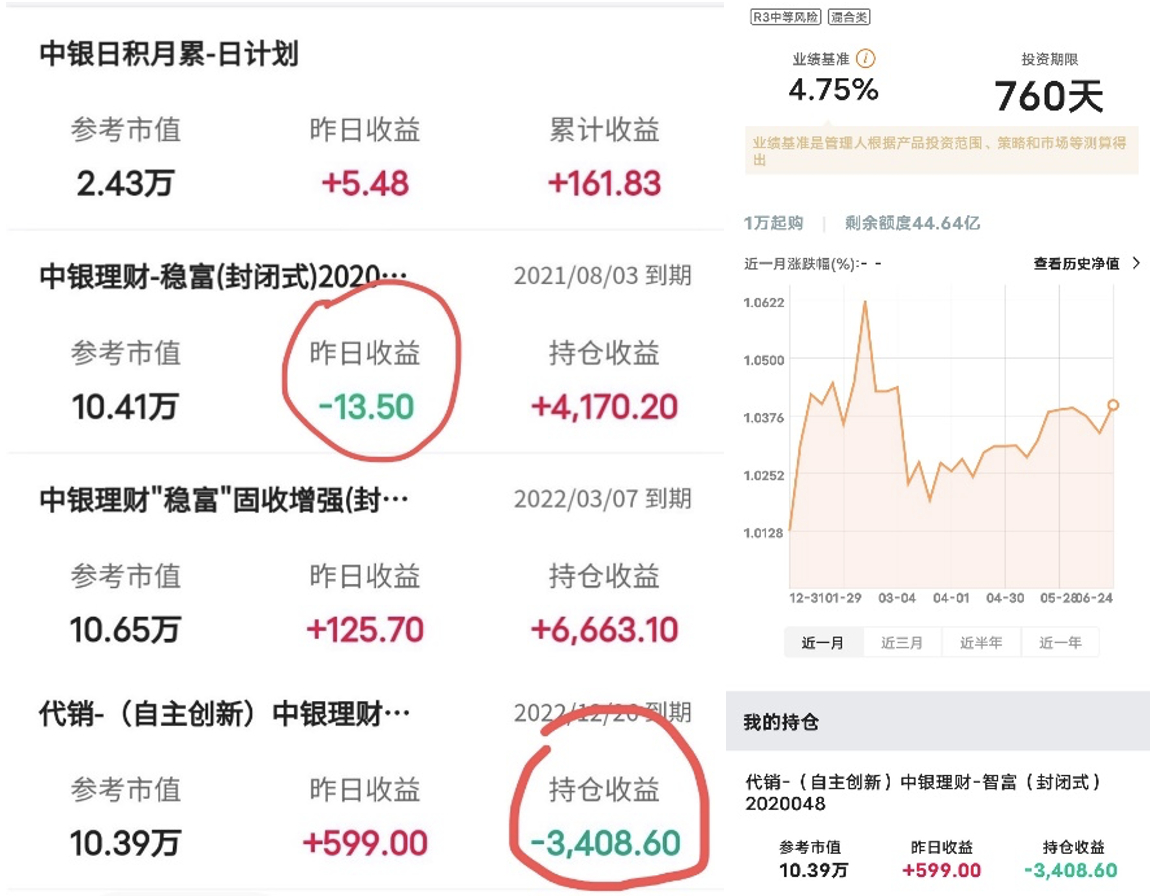Select the 近一月 tab

[x=823, y=643]
